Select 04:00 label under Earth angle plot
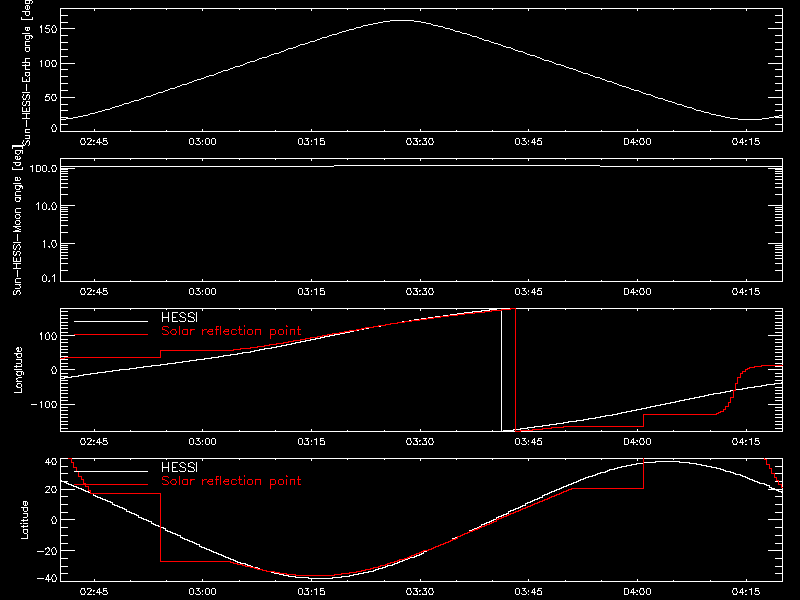This screenshot has height=600, width=800. [x=637, y=142]
